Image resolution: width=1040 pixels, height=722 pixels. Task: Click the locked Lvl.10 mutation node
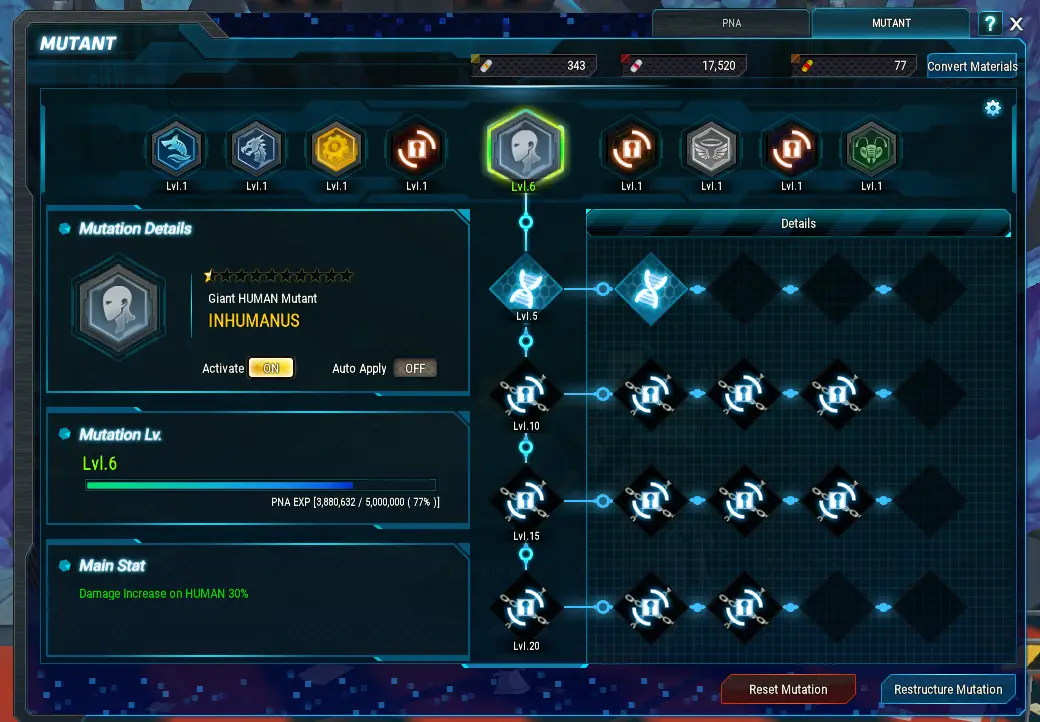click(526, 395)
